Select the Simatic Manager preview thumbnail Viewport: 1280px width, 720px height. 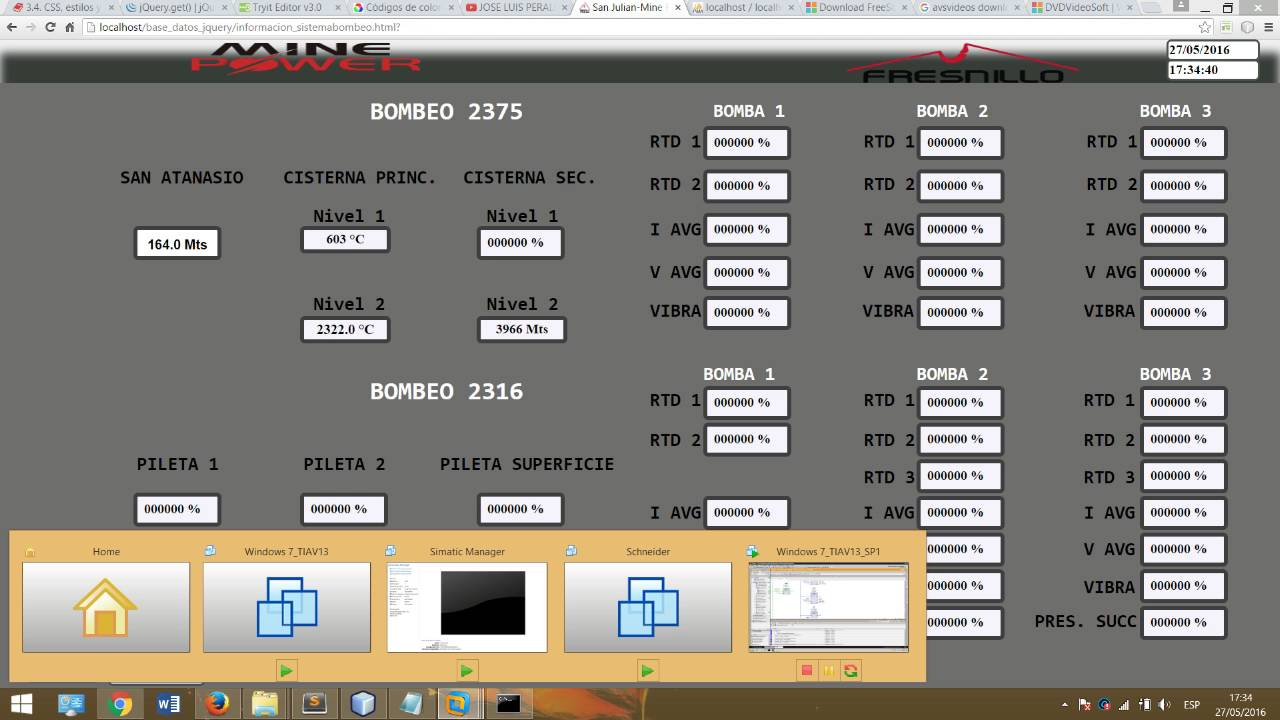coord(467,607)
